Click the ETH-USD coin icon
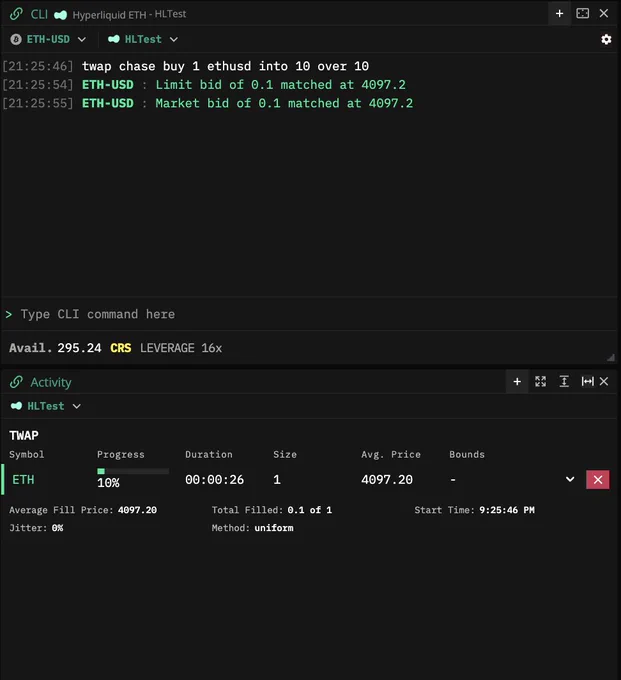This screenshot has width=621, height=680. click(16, 39)
